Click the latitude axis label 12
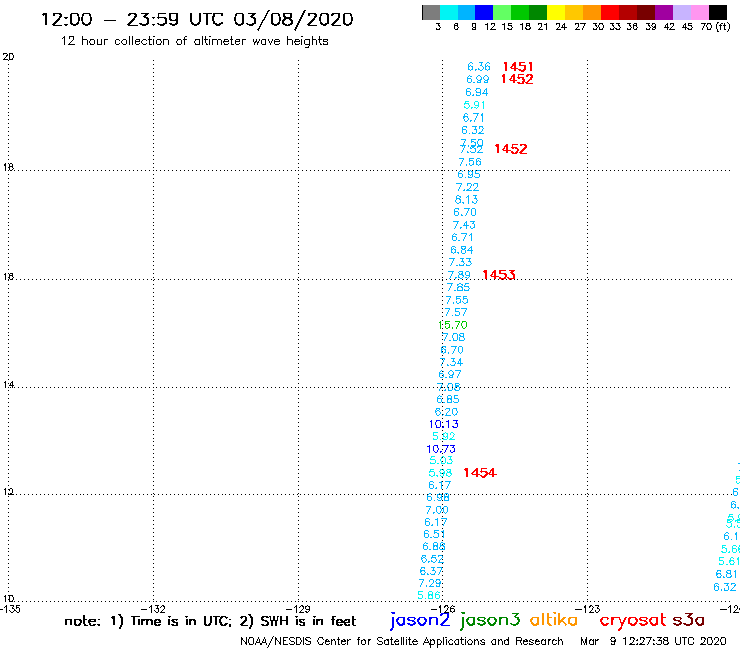Image resolution: width=740 pixels, height=650 pixels. (8, 492)
